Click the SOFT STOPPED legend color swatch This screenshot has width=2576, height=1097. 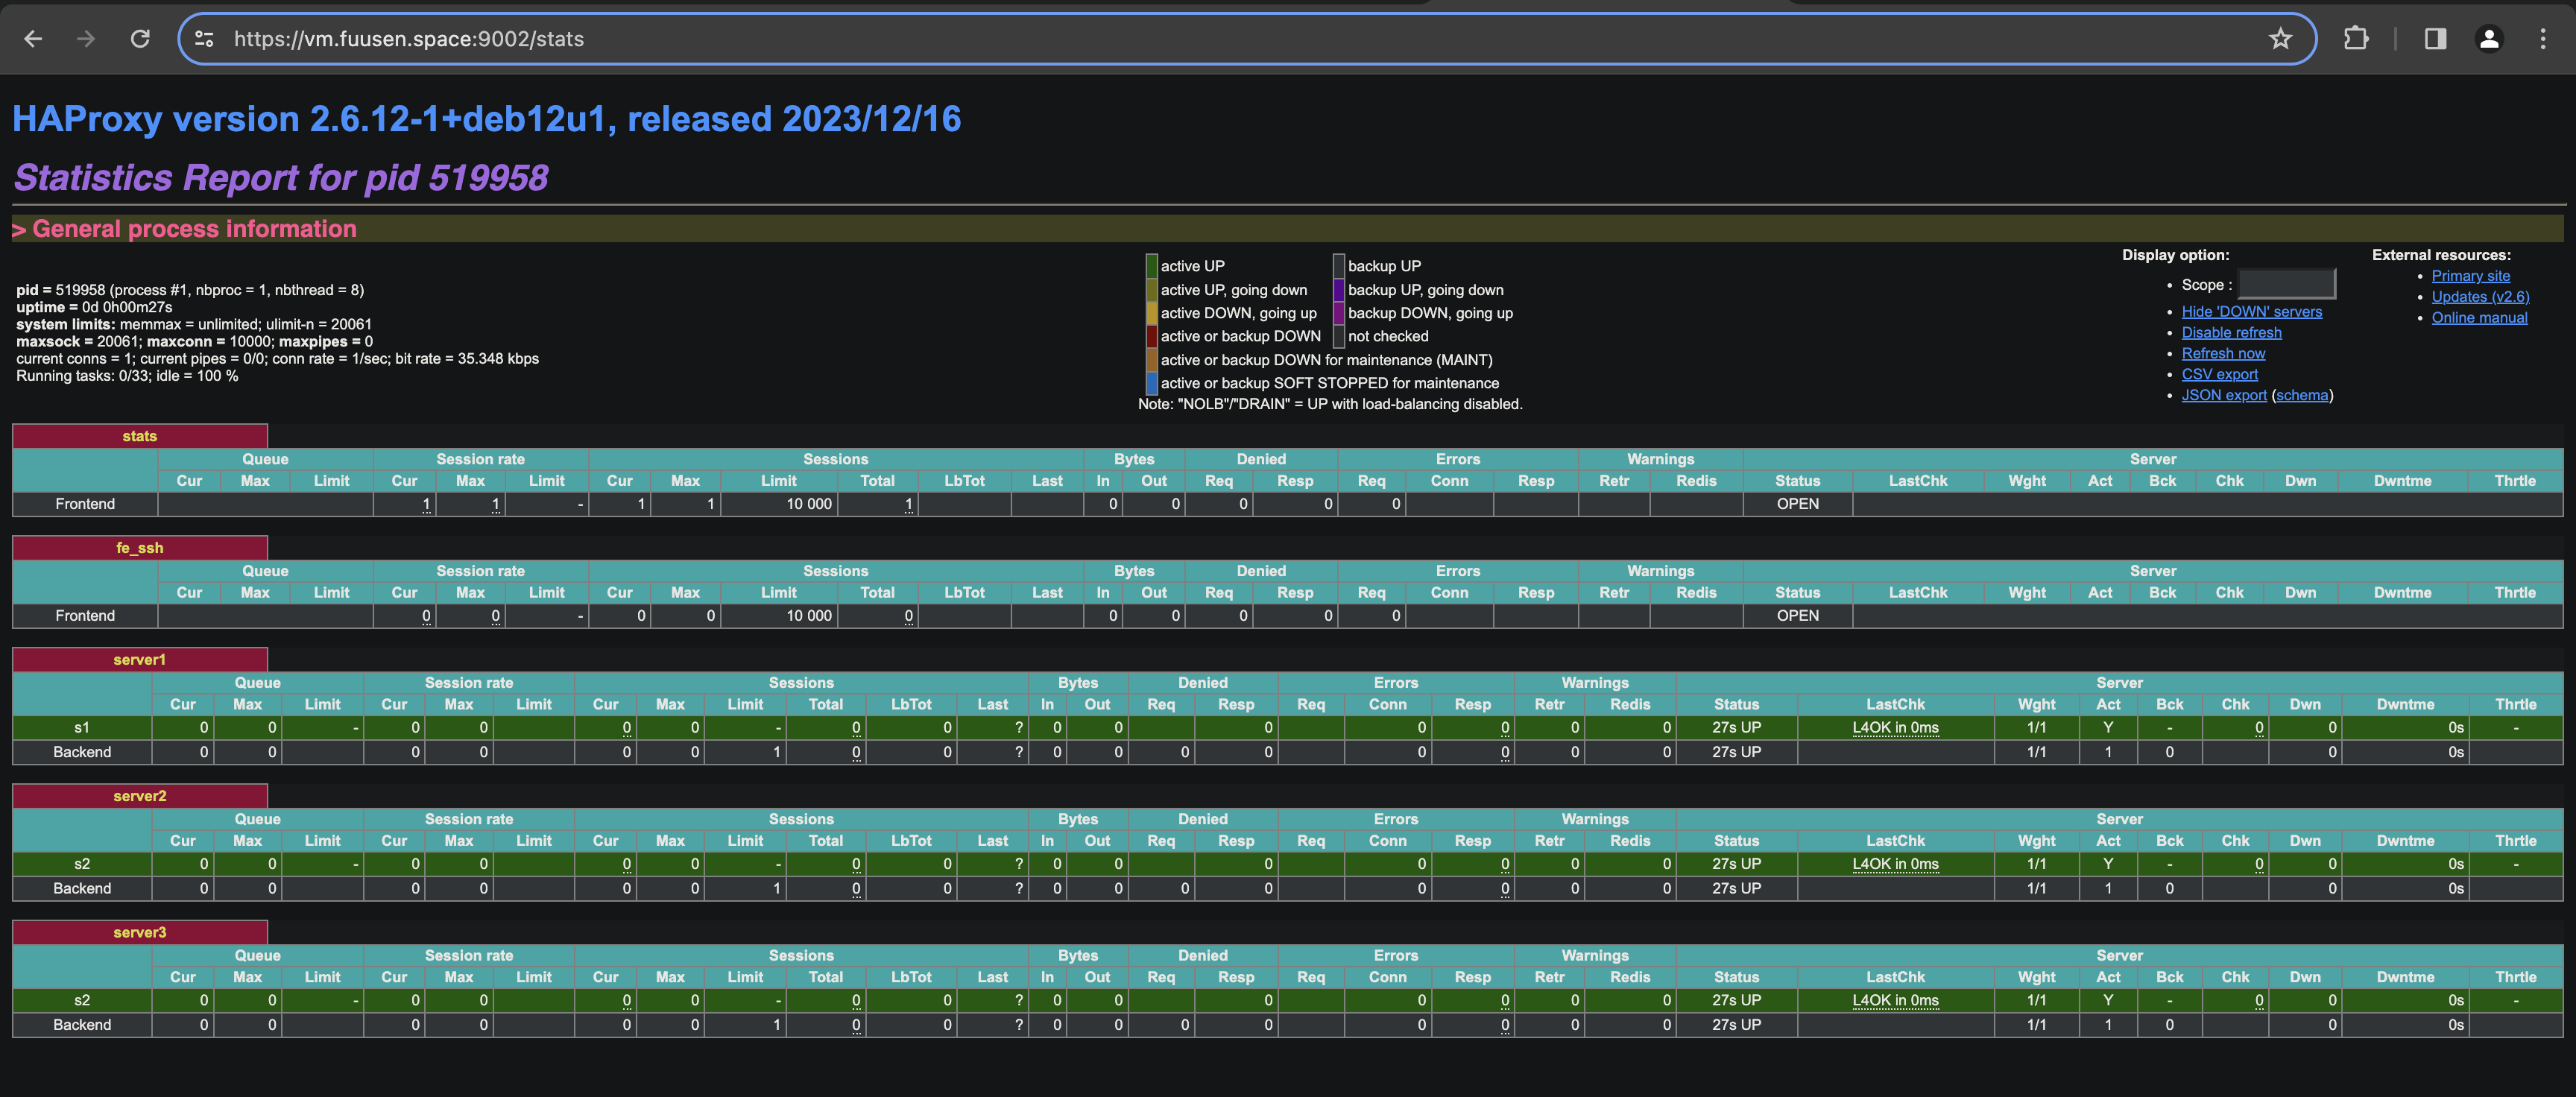click(1152, 383)
